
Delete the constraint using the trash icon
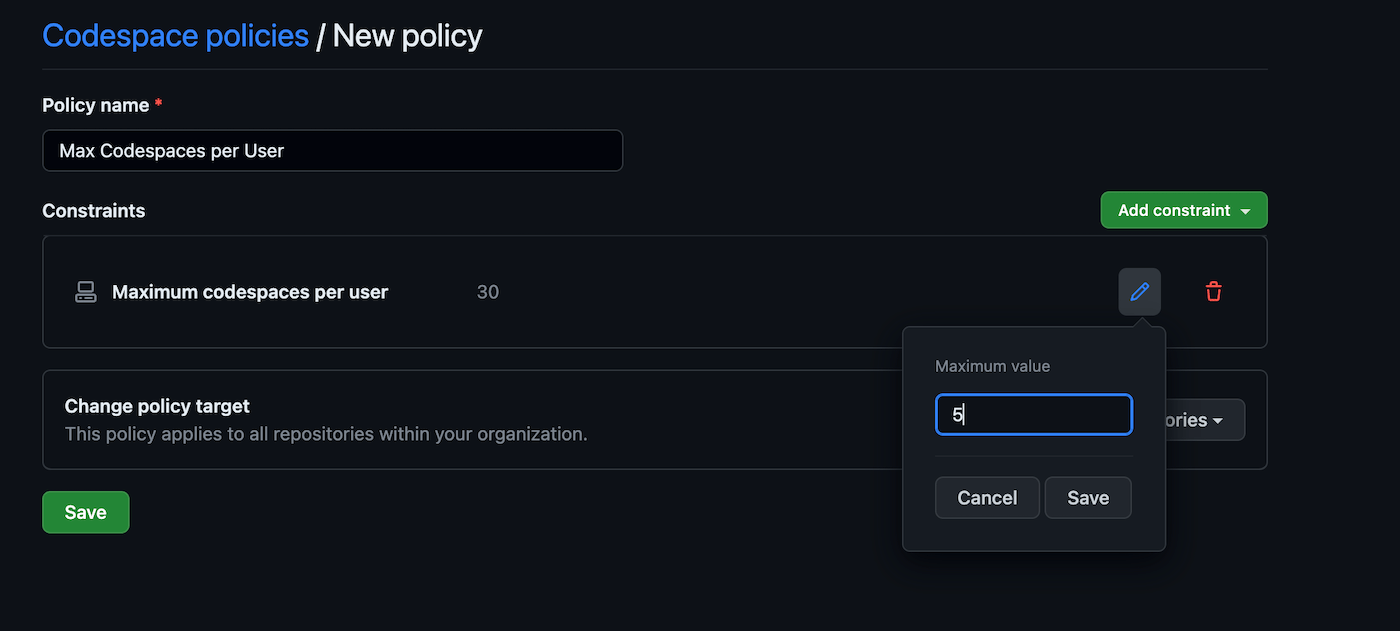point(1213,291)
